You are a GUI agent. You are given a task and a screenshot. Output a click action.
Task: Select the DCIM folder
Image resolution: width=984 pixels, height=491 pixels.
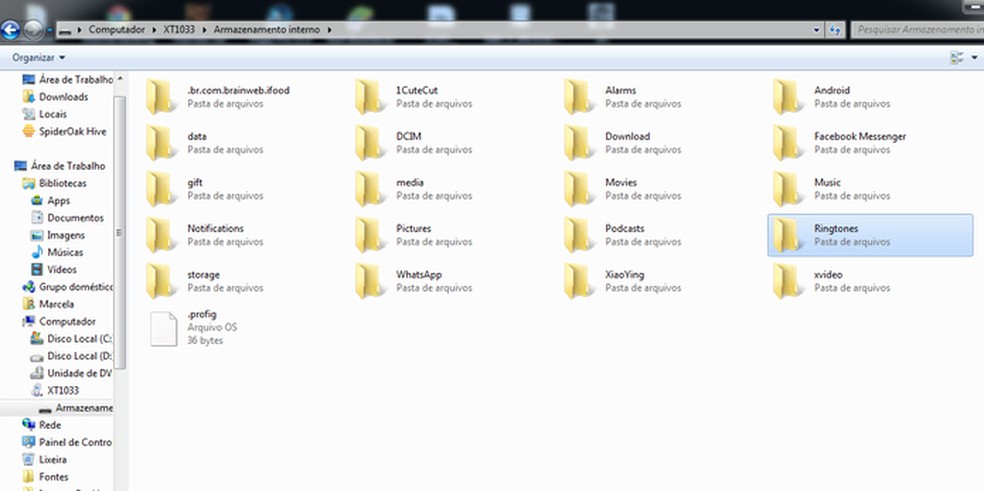[x=414, y=143]
